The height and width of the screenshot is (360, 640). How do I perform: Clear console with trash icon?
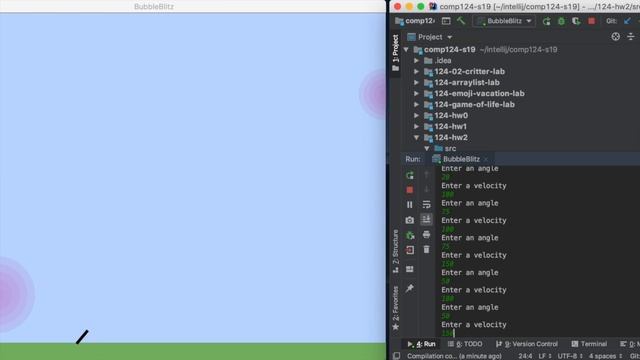pos(427,249)
